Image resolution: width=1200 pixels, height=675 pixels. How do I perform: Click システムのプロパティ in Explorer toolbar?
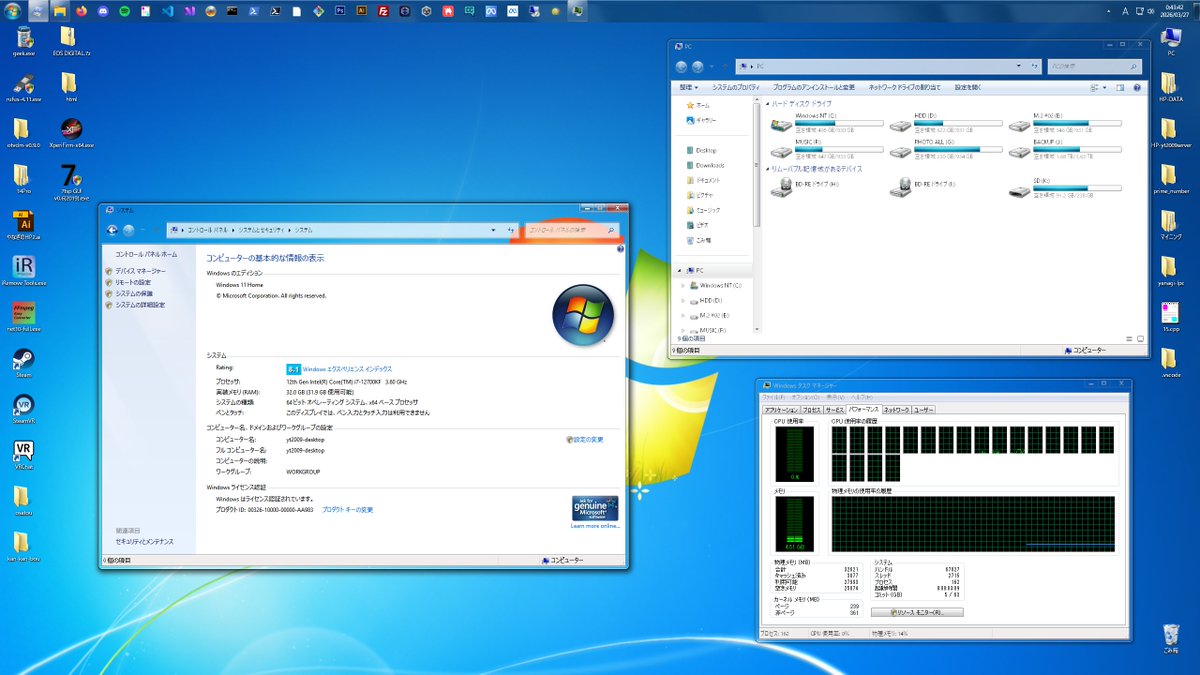(x=736, y=88)
